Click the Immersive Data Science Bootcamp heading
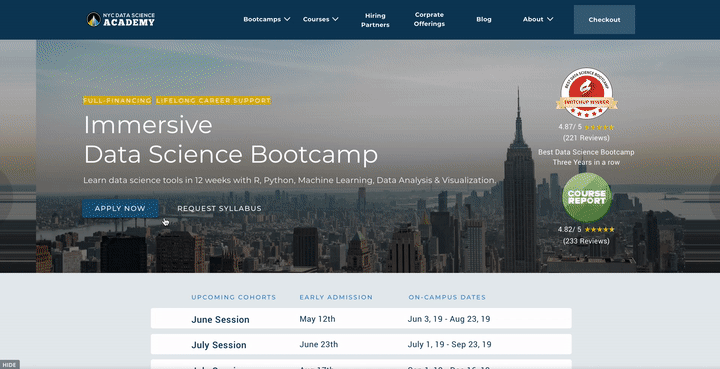 click(231, 140)
